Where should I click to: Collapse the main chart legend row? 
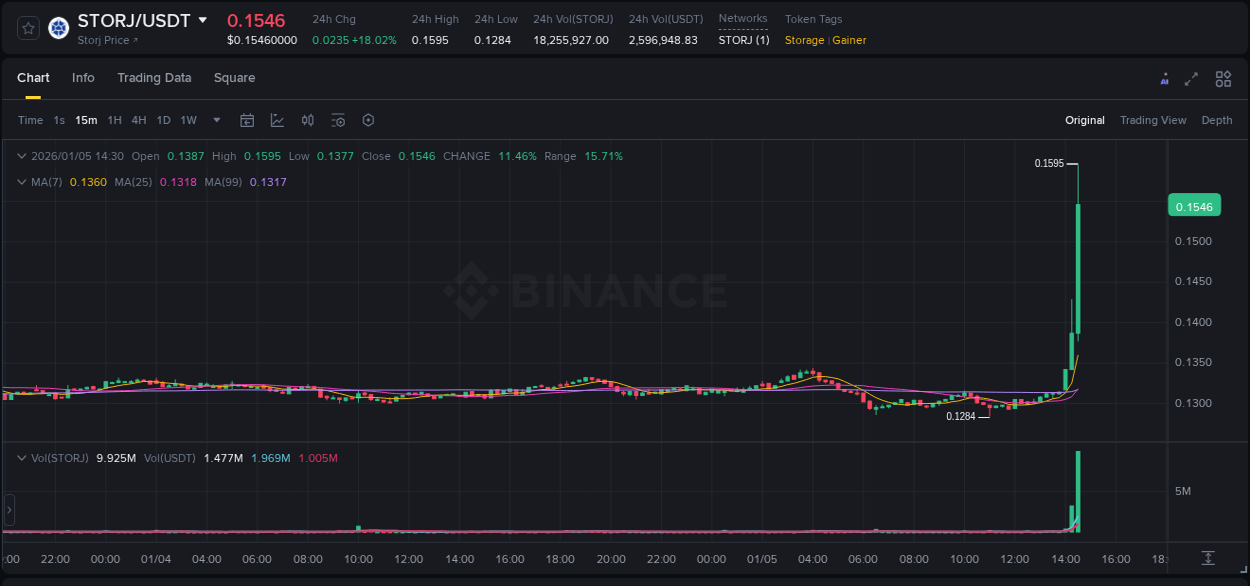21,156
